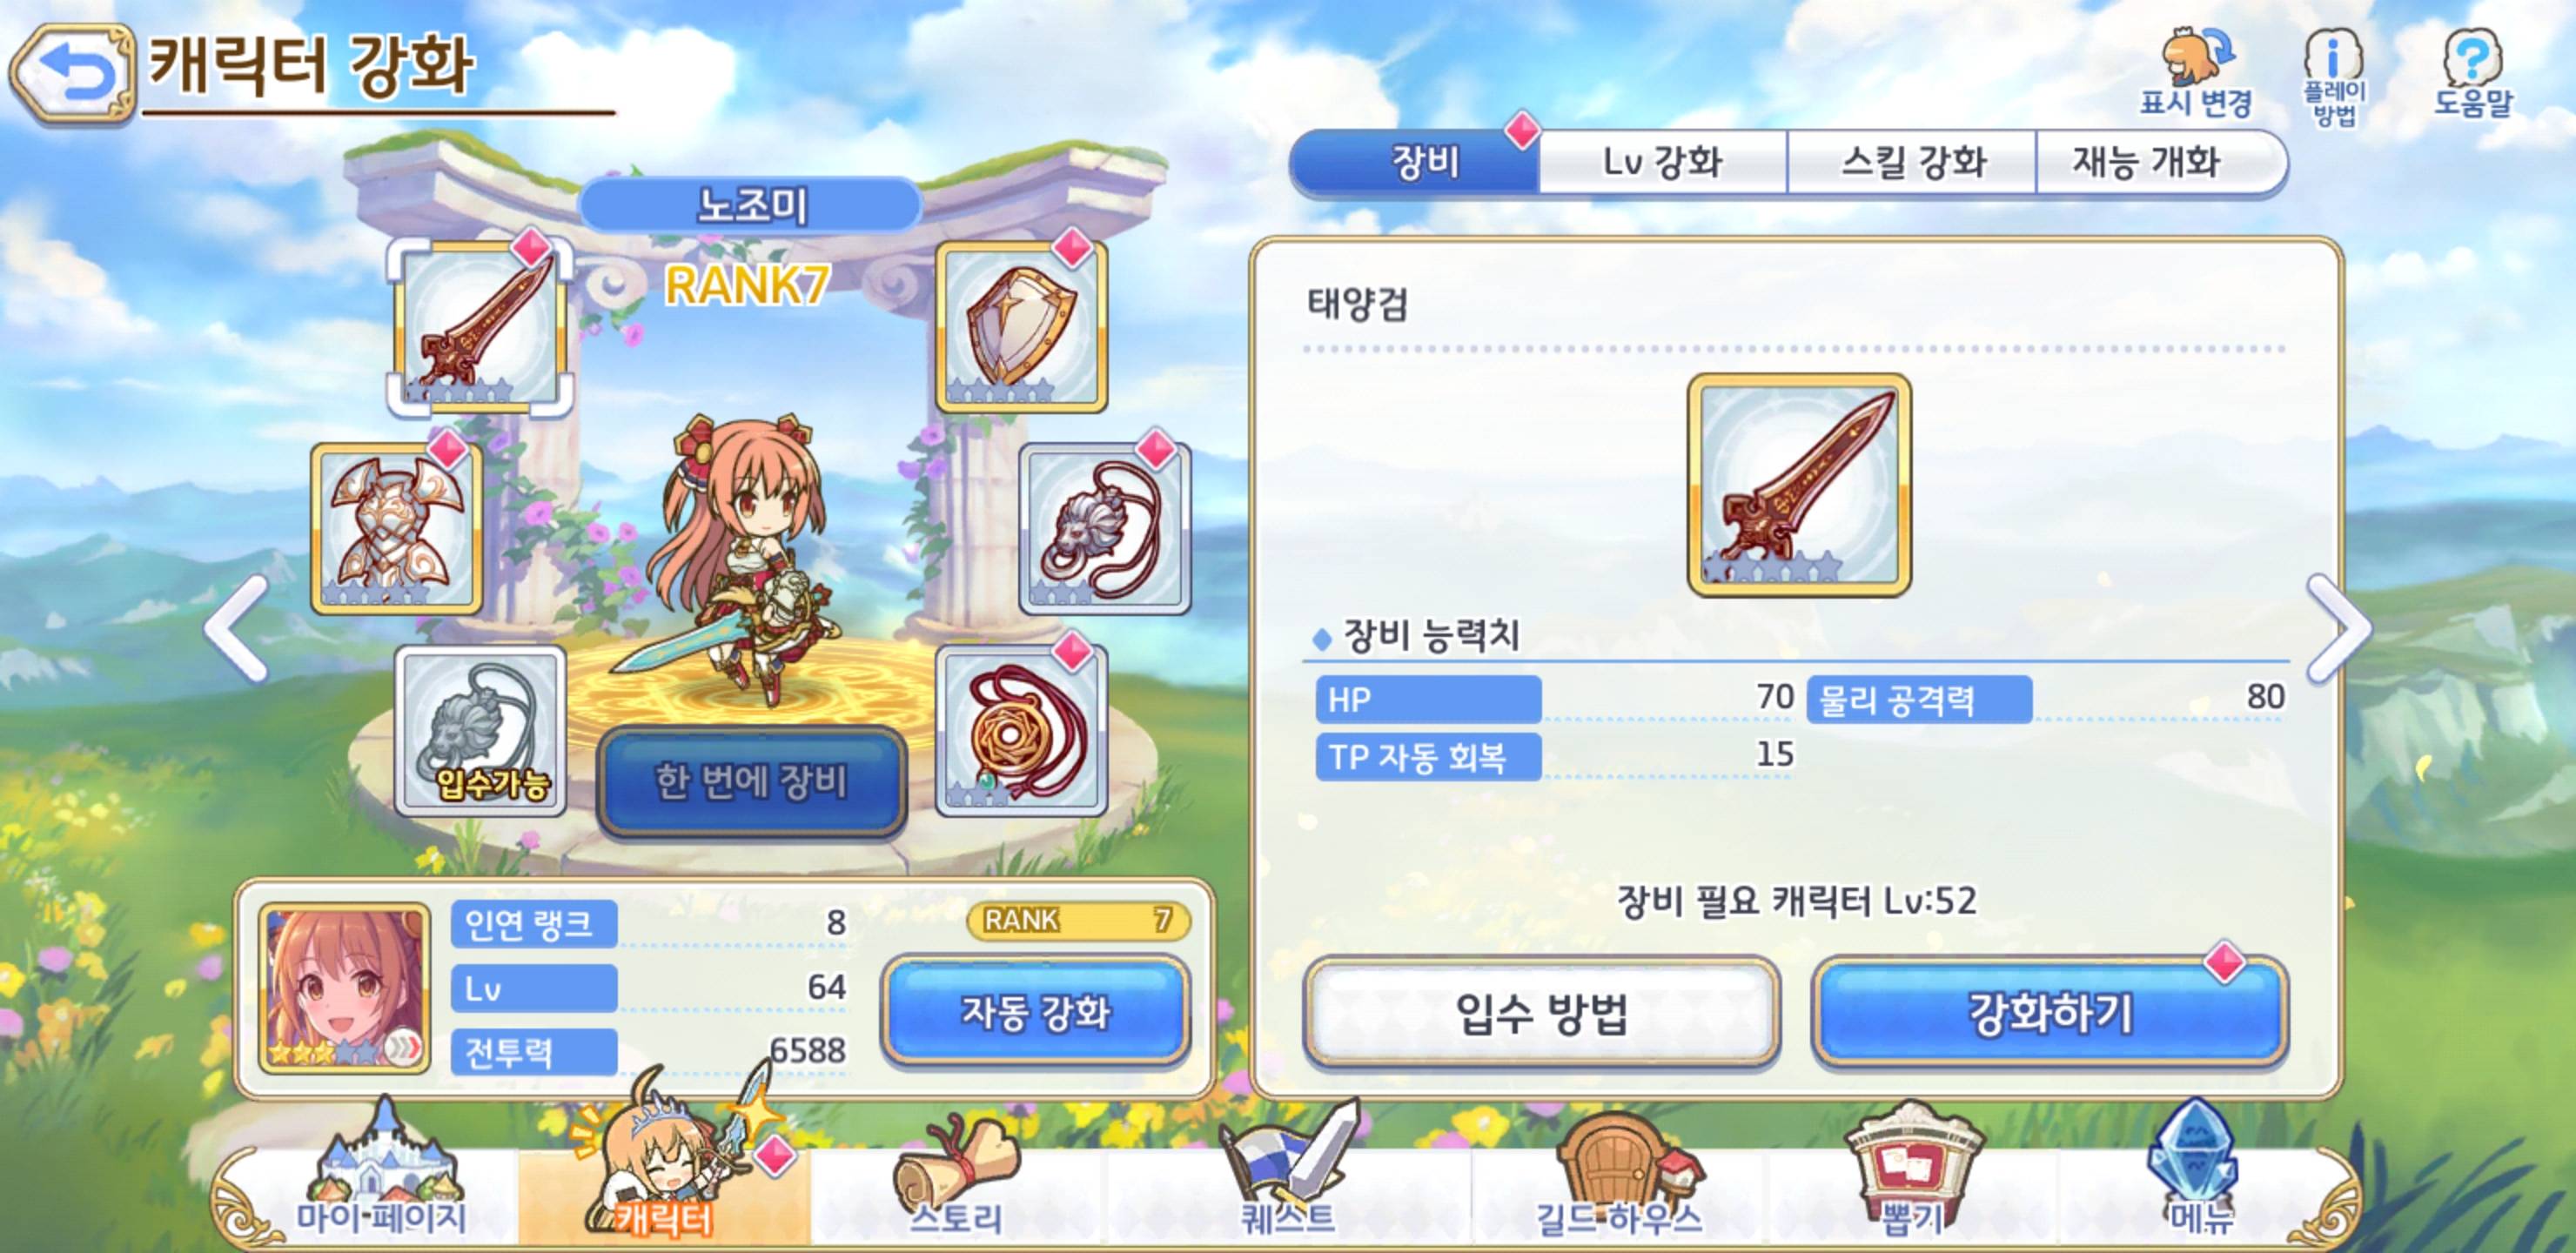The width and height of the screenshot is (2576, 1253).
Task: Click Nozomi's character portrait thumbnail
Action: (x=344, y=988)
